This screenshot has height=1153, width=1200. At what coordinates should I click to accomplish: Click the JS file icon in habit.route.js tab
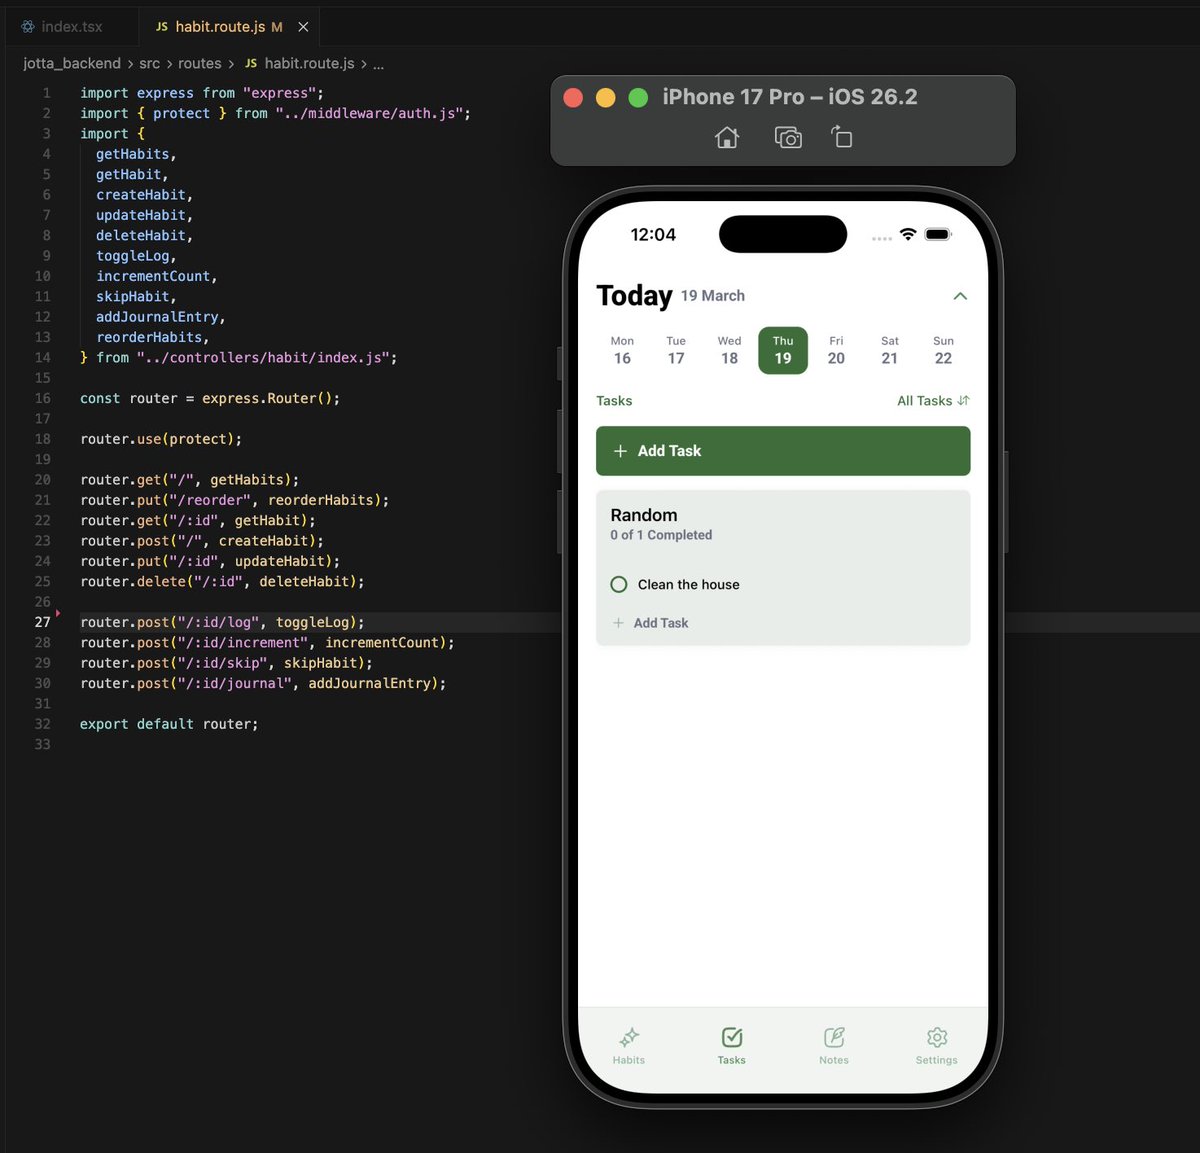(162, 27)
